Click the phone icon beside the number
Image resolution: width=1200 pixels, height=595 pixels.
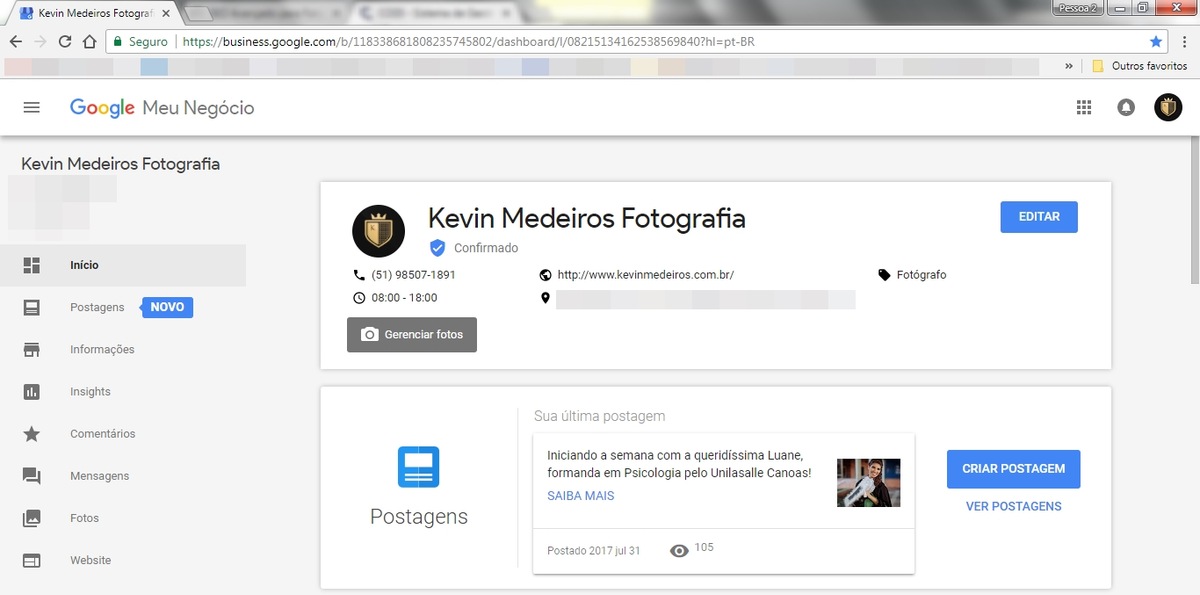(359, 274)
